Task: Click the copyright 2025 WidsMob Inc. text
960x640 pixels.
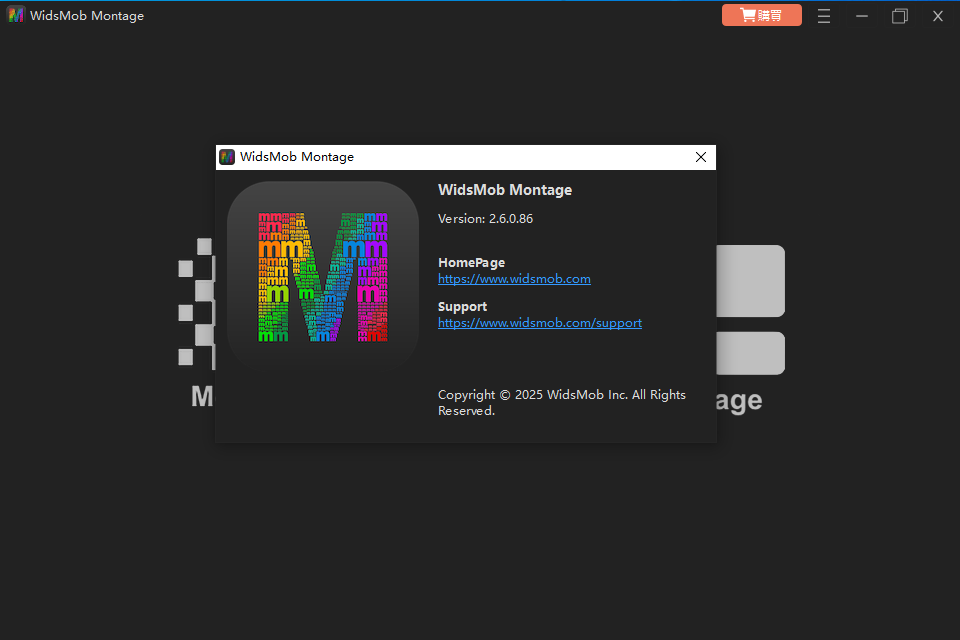Action: [x=561, y=402]
